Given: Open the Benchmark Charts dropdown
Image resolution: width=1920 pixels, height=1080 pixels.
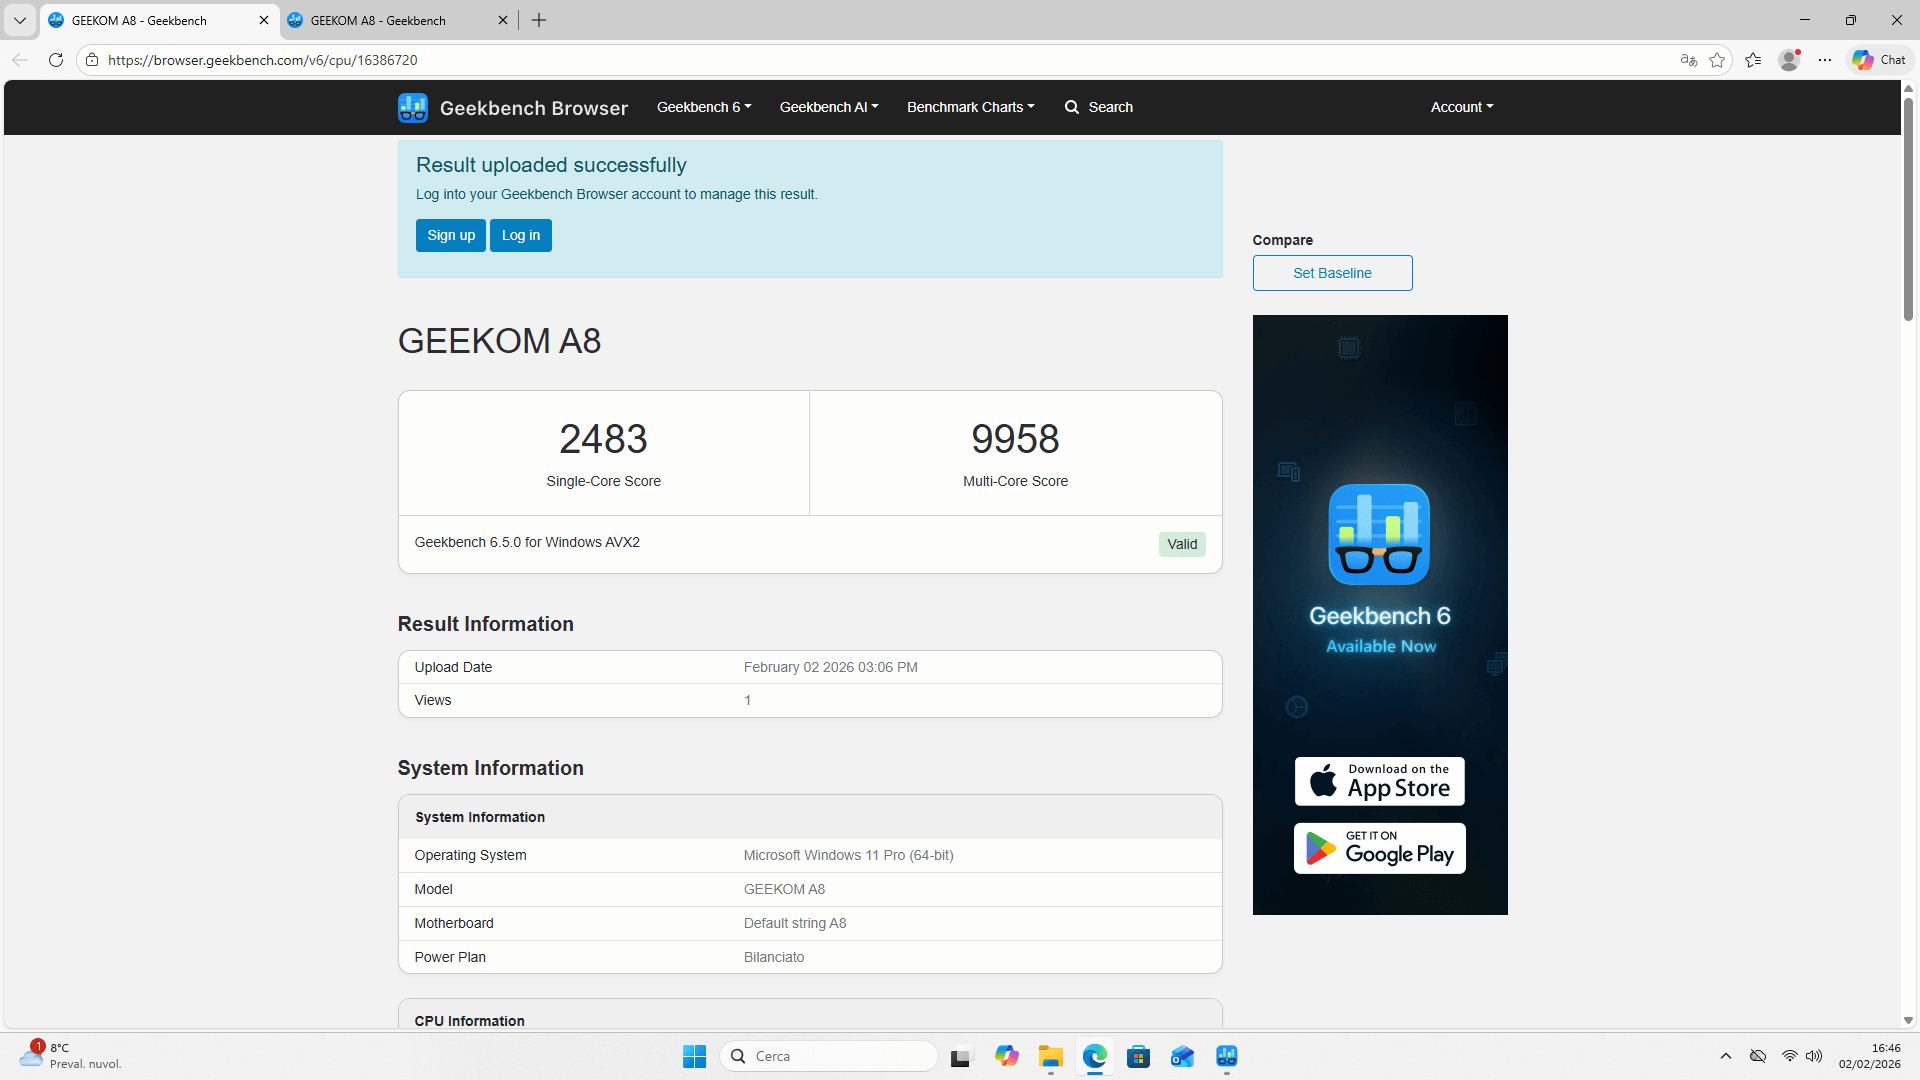Looking at the screenshot, I should pyautogui.click(x=970, y=107).
